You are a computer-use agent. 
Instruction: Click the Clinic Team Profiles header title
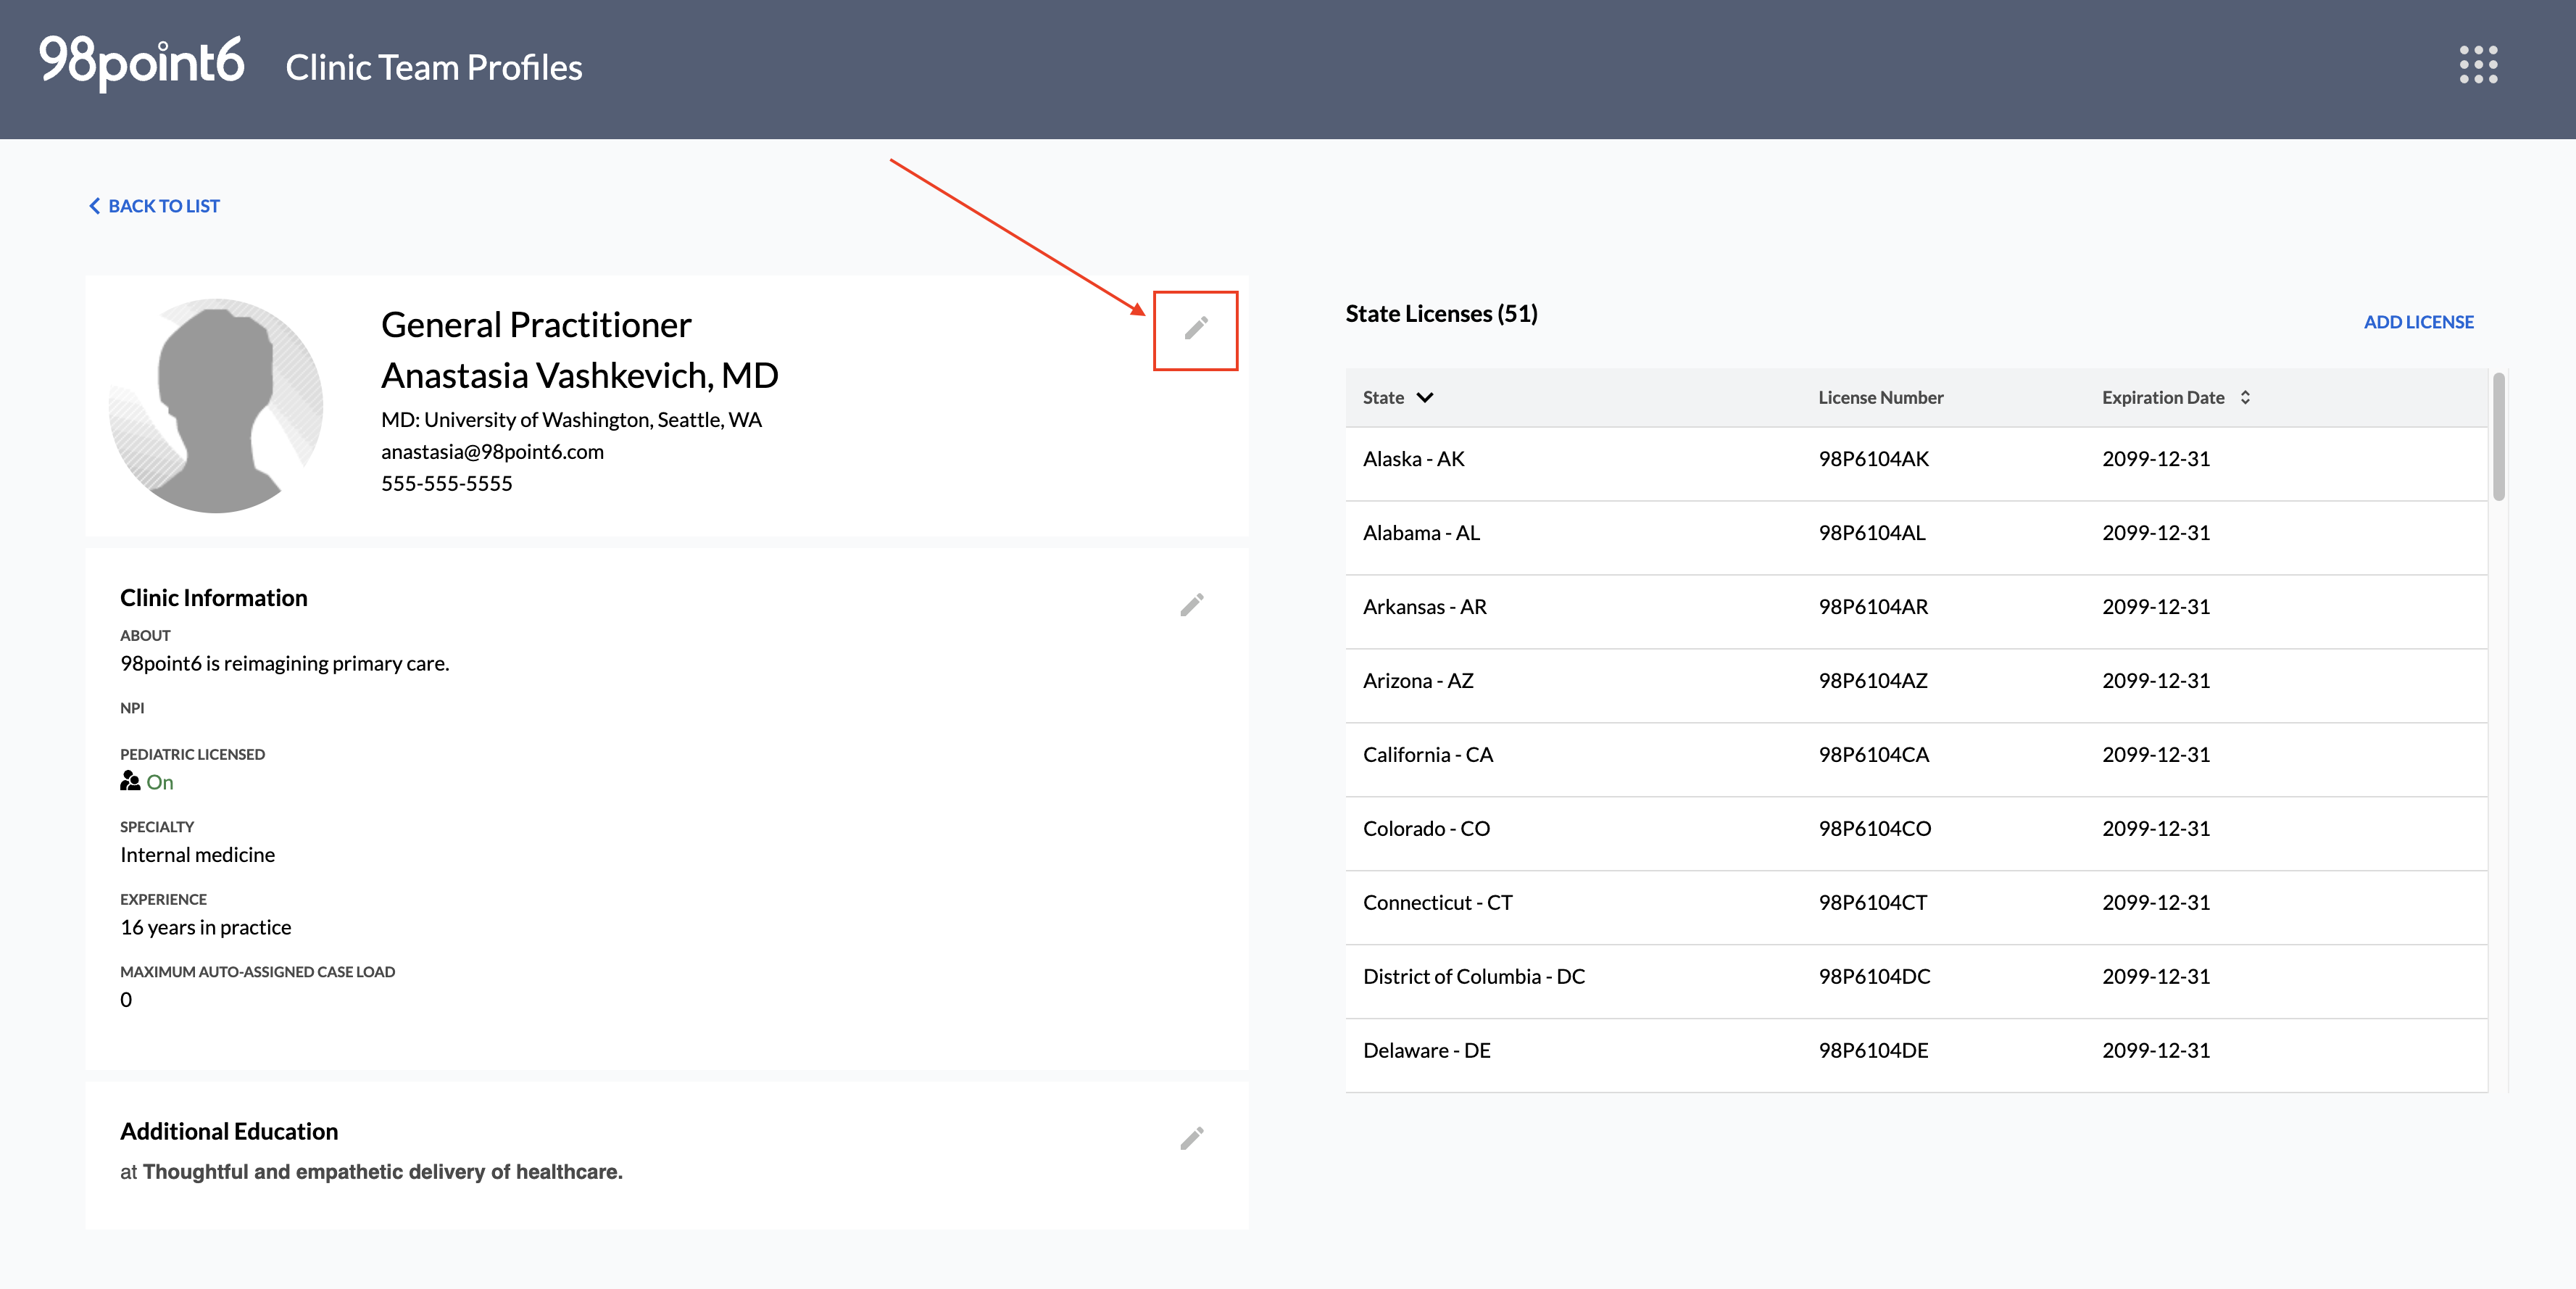[x=433, y=67]
